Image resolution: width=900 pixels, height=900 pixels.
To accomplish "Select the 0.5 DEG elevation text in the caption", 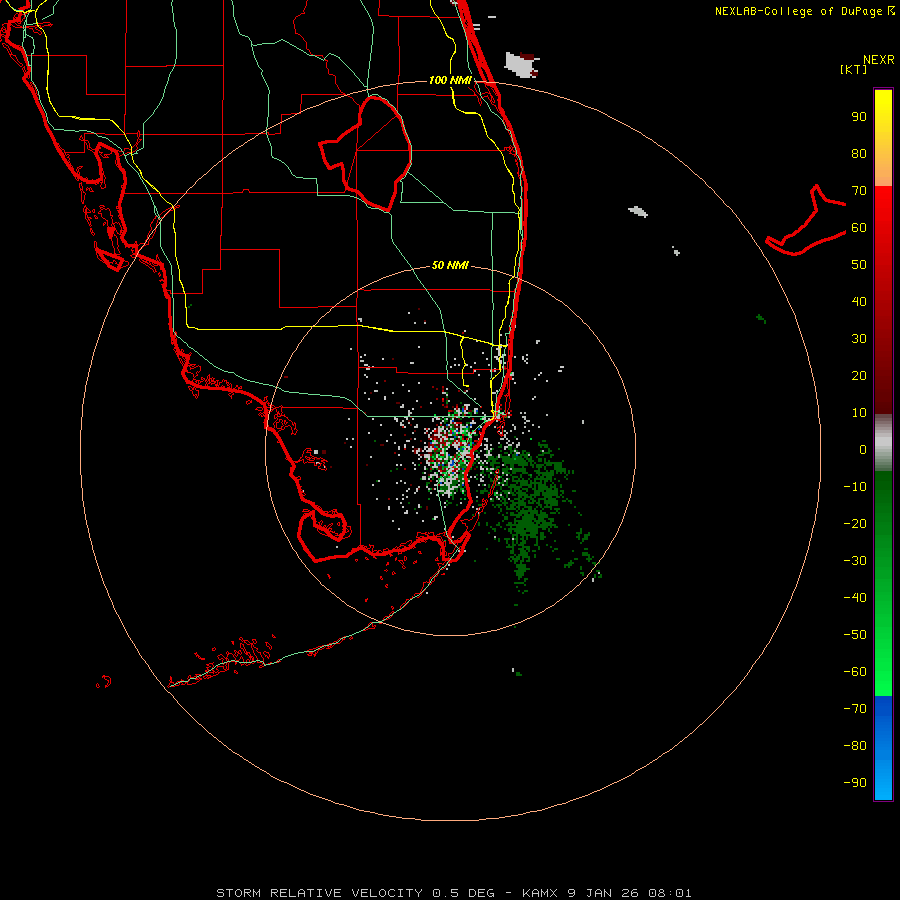I will tap(463, 893).
